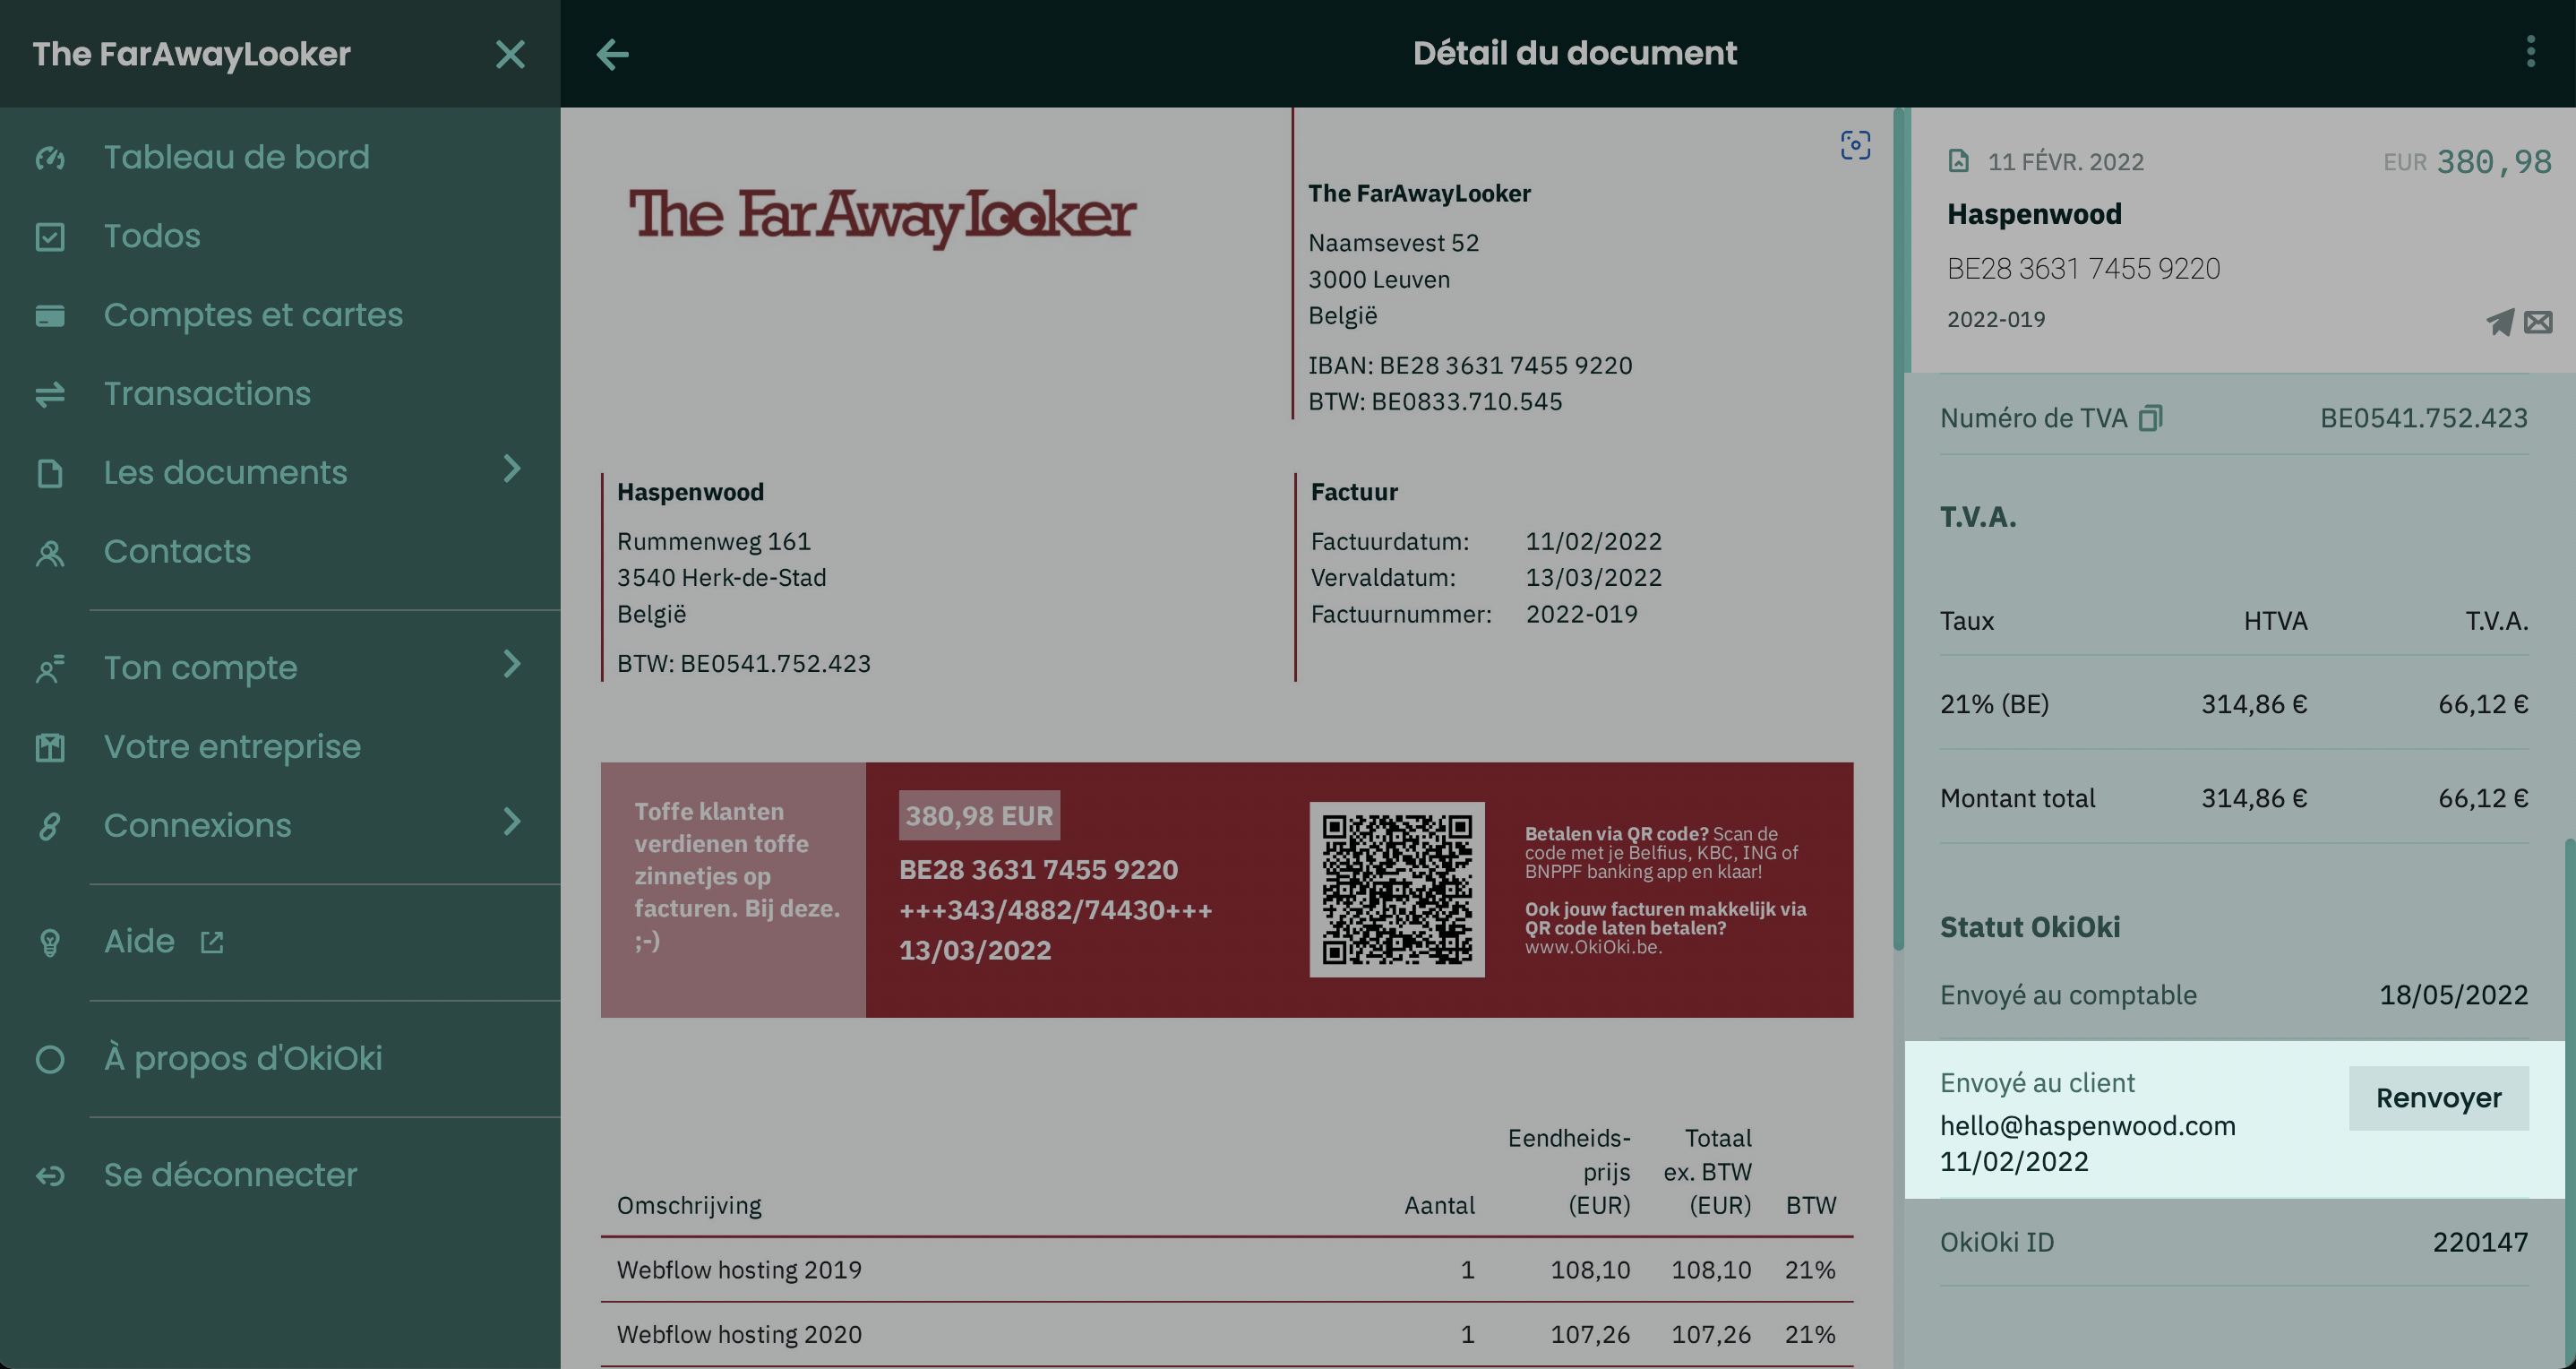Click the À propos d'OkiOki circle icon
This screenshot has width=2576, height=1369.
pos(50,1059)
